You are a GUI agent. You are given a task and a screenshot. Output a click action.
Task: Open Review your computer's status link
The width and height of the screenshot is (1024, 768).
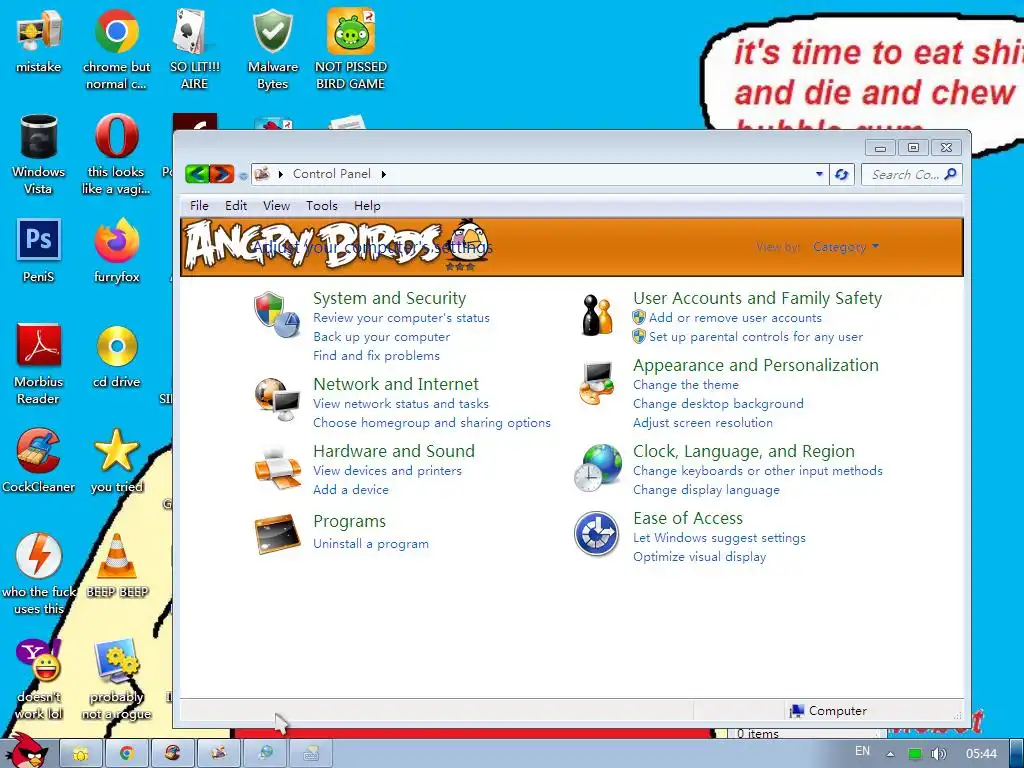click(401, 318)
